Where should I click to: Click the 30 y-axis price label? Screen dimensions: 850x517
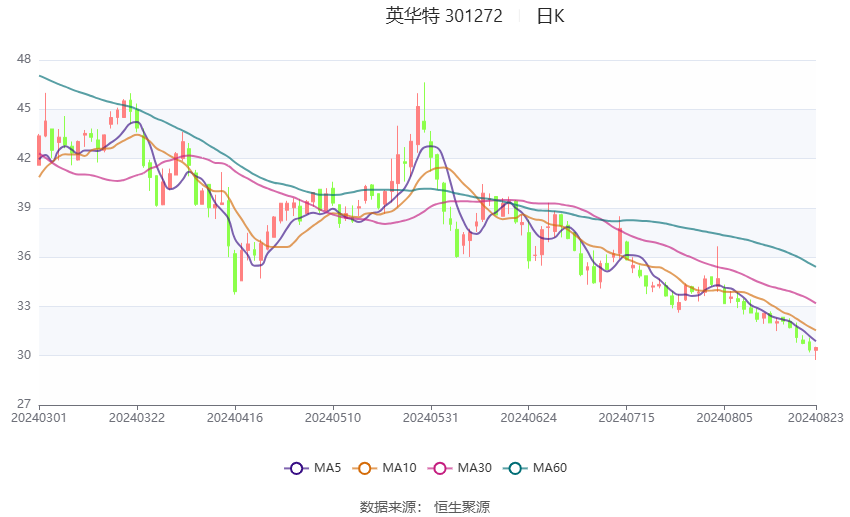(24, 355)
